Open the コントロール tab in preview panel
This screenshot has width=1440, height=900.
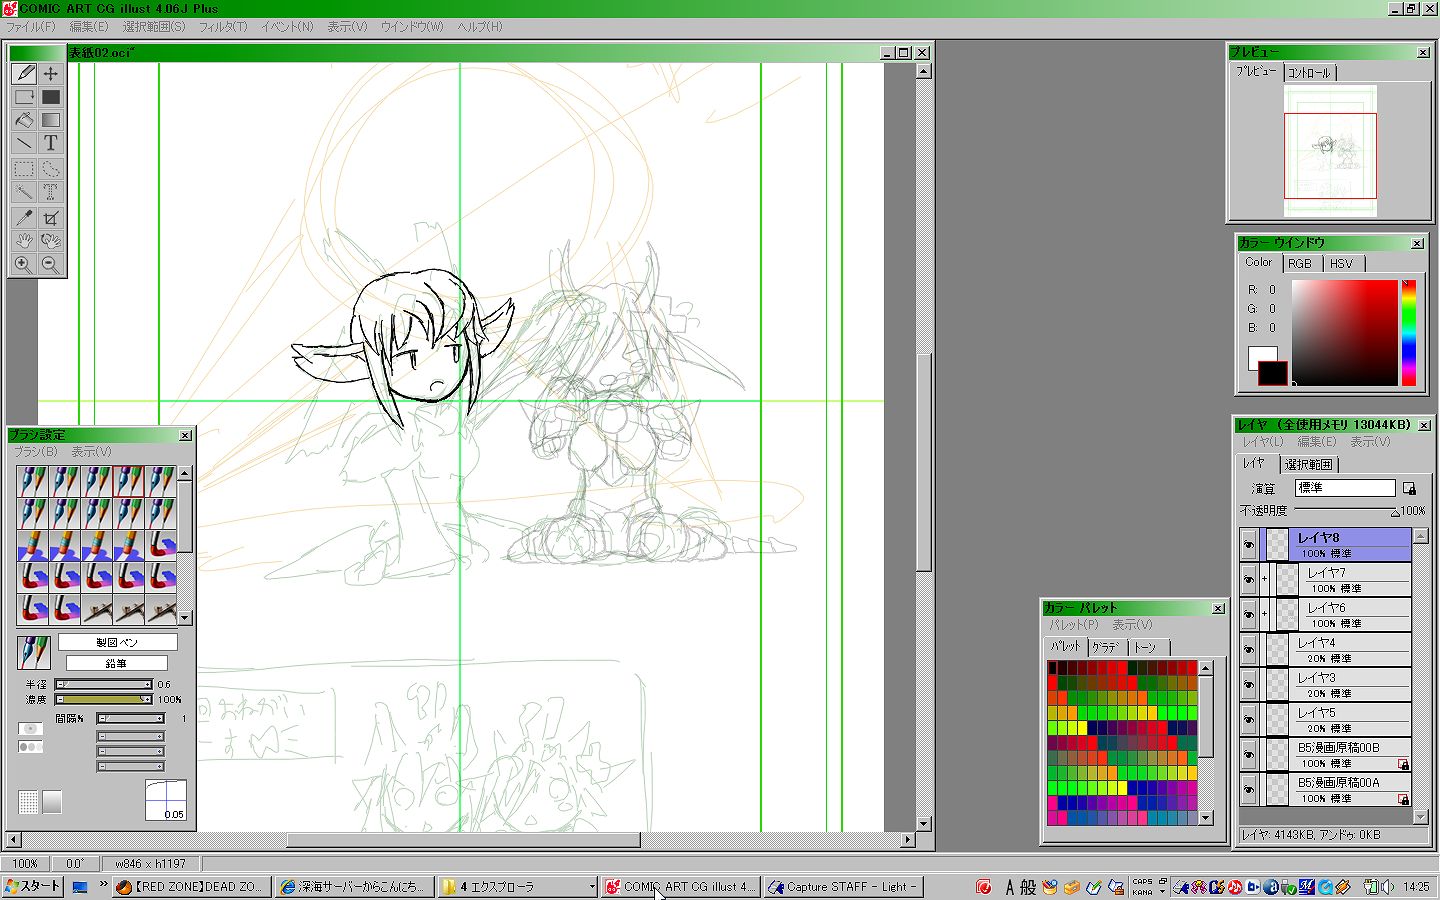(x=1309, y=73)
